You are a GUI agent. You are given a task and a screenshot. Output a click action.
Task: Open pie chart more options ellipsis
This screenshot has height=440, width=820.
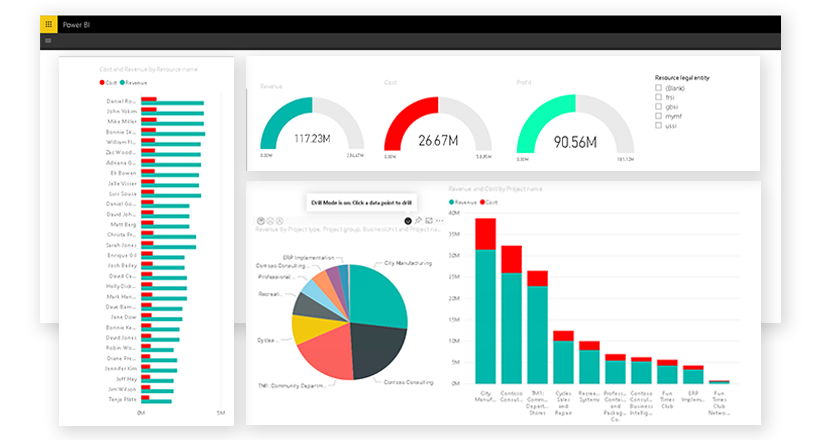coord(439,221)
